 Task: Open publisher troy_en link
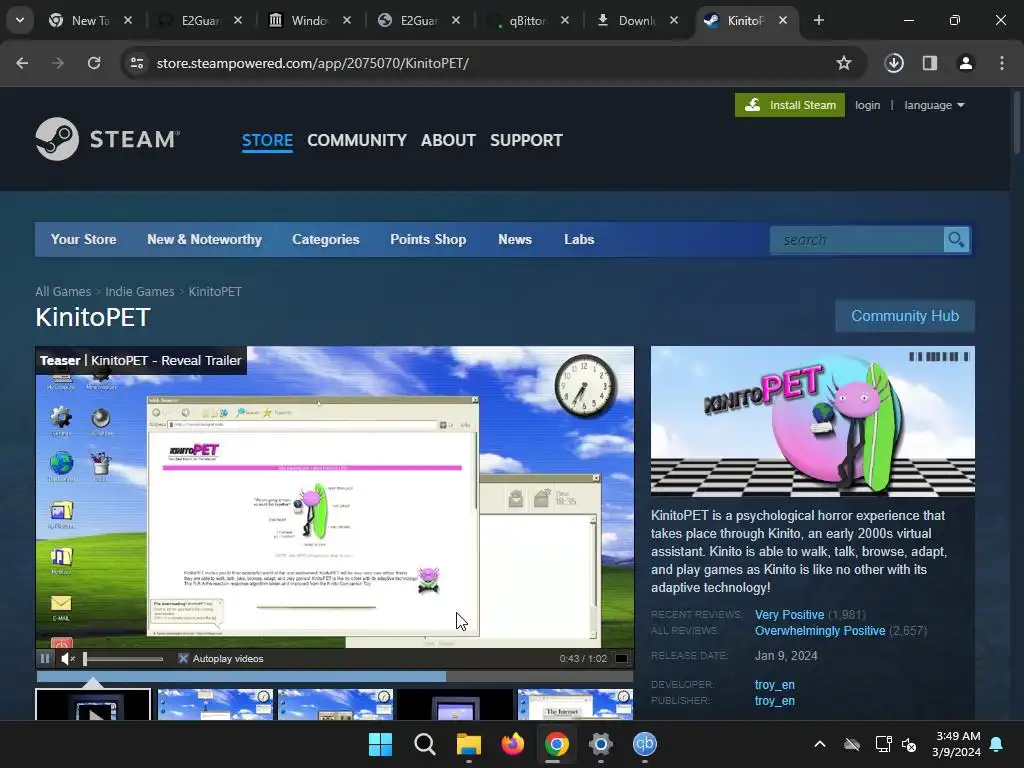tap(775, 701)
